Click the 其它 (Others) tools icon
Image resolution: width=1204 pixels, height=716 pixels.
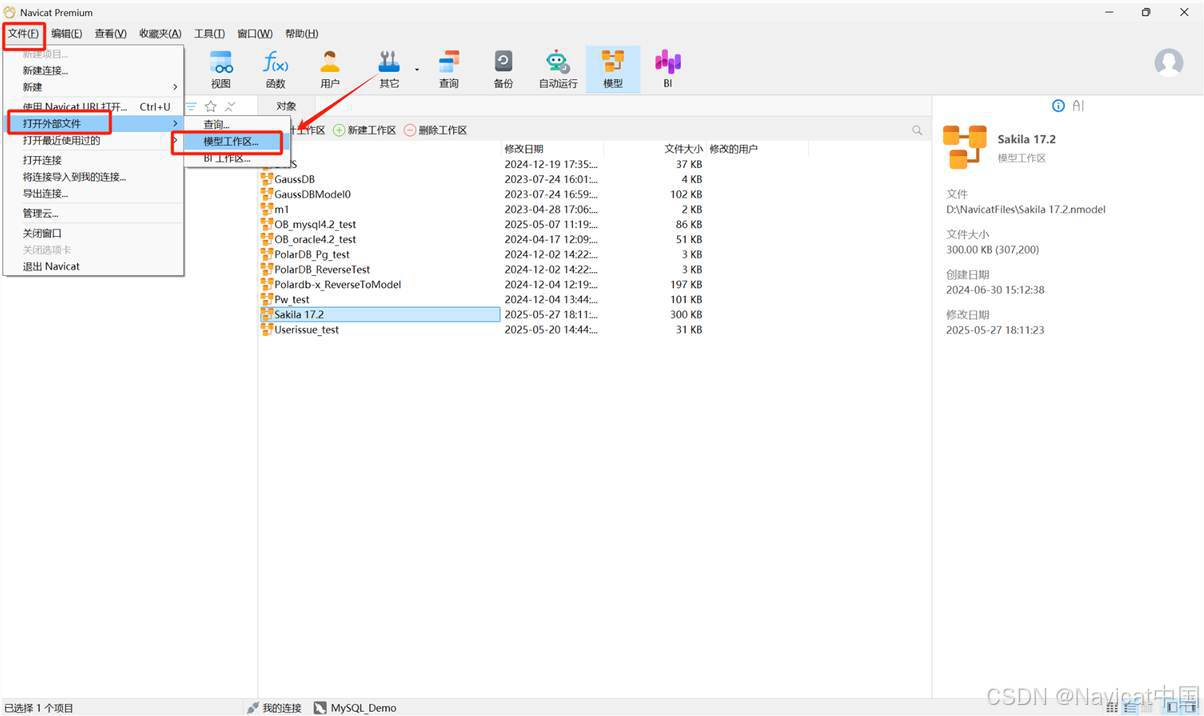pyautogui.click(x=389, y=69)
